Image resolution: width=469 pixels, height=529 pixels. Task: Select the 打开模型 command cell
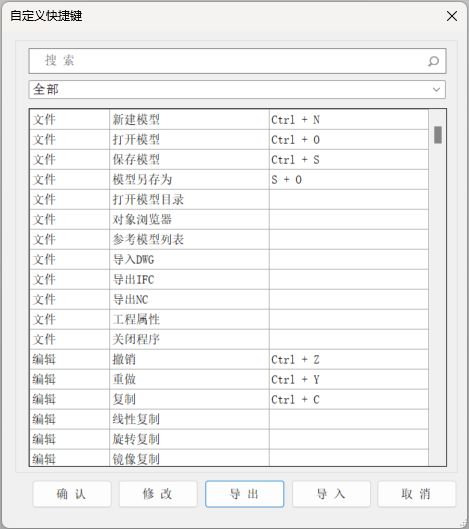(x=189, y=139)
